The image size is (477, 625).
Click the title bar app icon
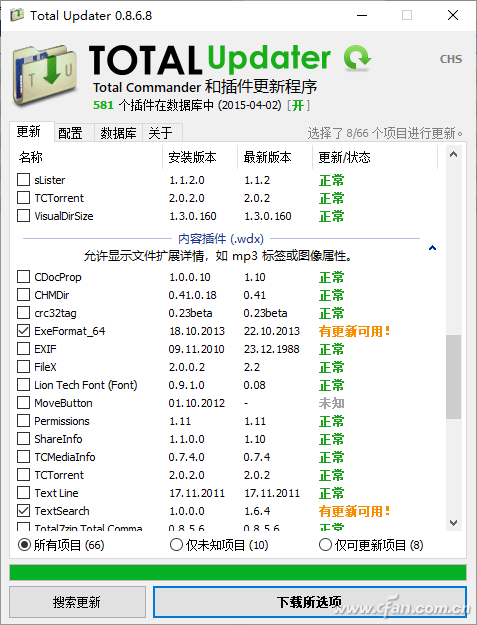[x=17, y=15]
